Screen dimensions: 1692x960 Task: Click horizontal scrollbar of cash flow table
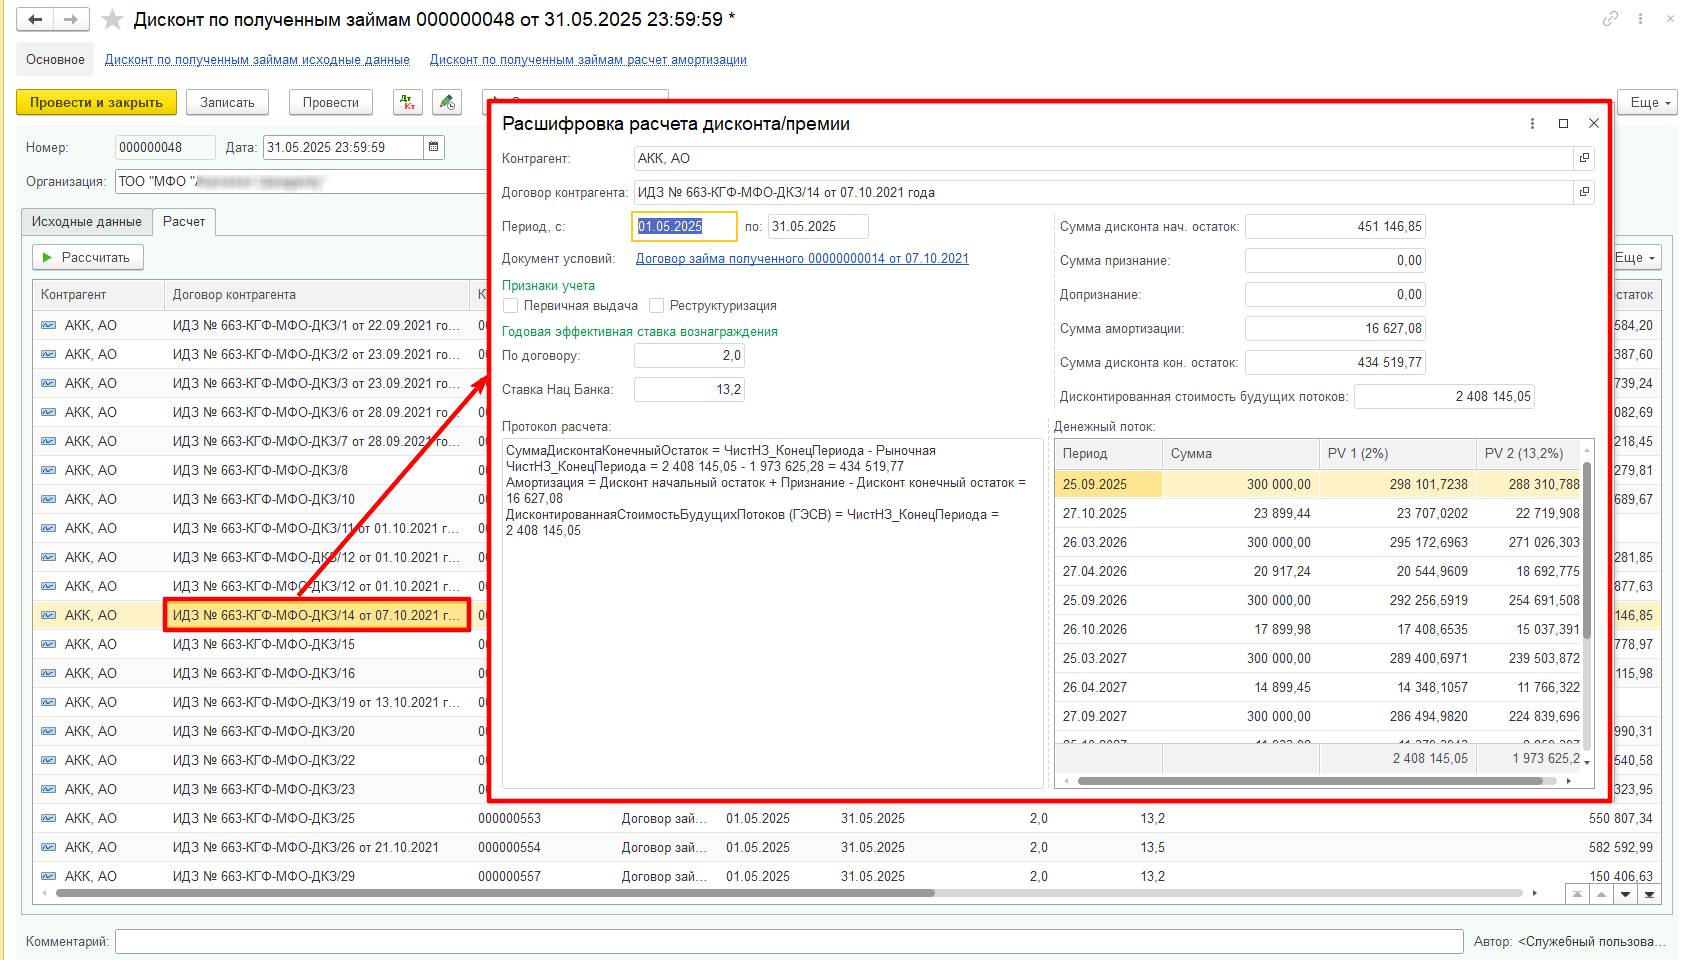1309,781
